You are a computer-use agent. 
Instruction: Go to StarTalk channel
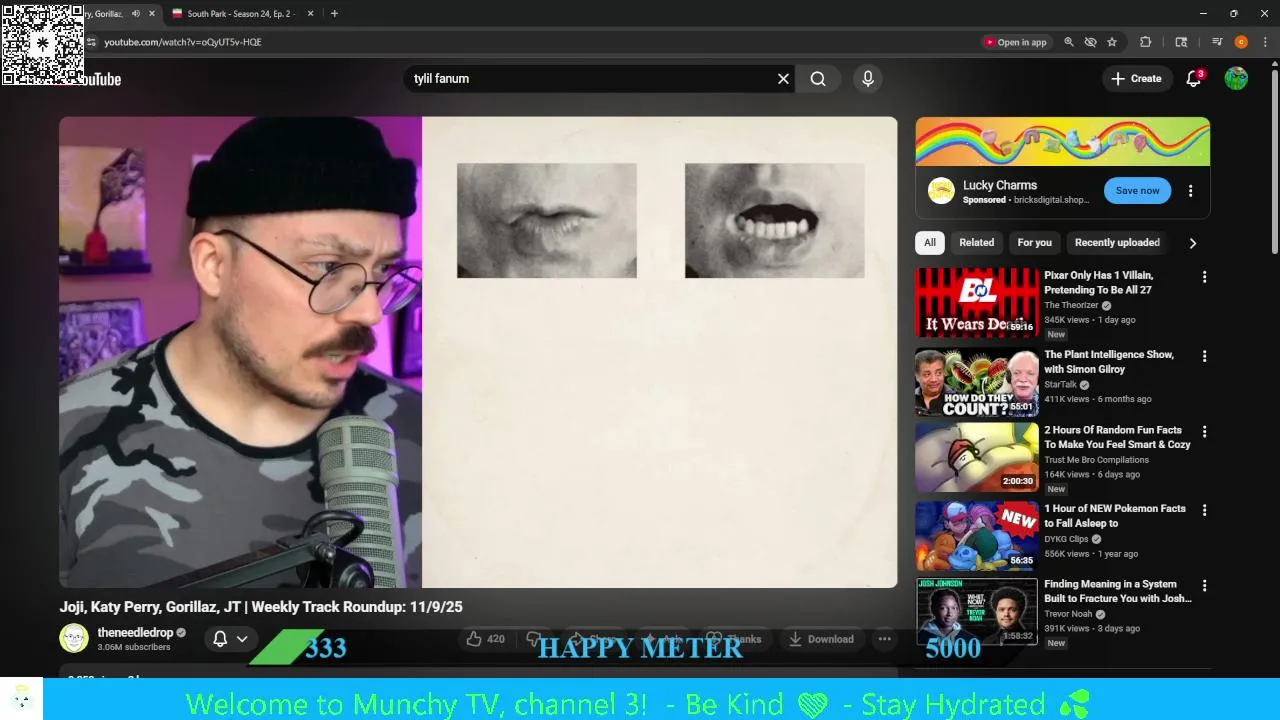click(1060, 384)
